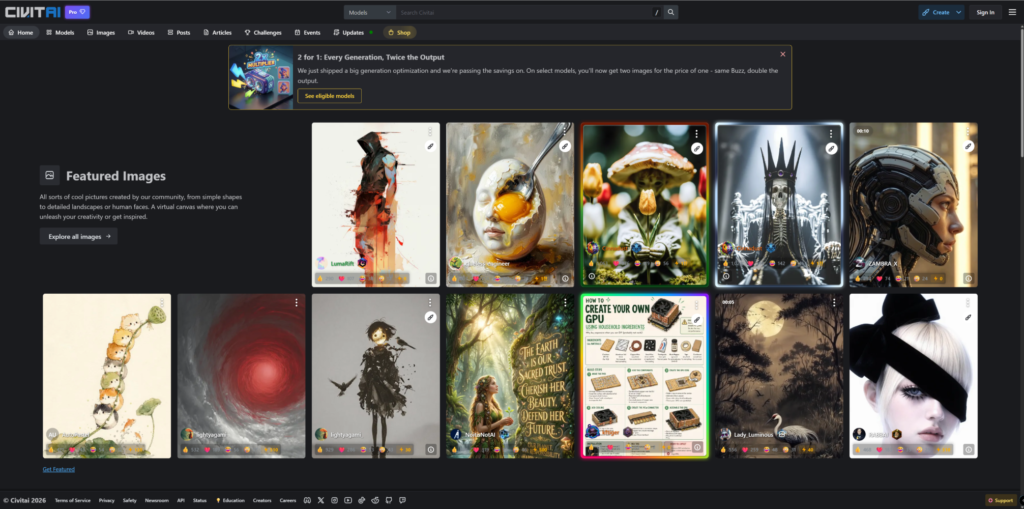Dismiss the 2 for 1 announcement banner

(x=782, y=54)
